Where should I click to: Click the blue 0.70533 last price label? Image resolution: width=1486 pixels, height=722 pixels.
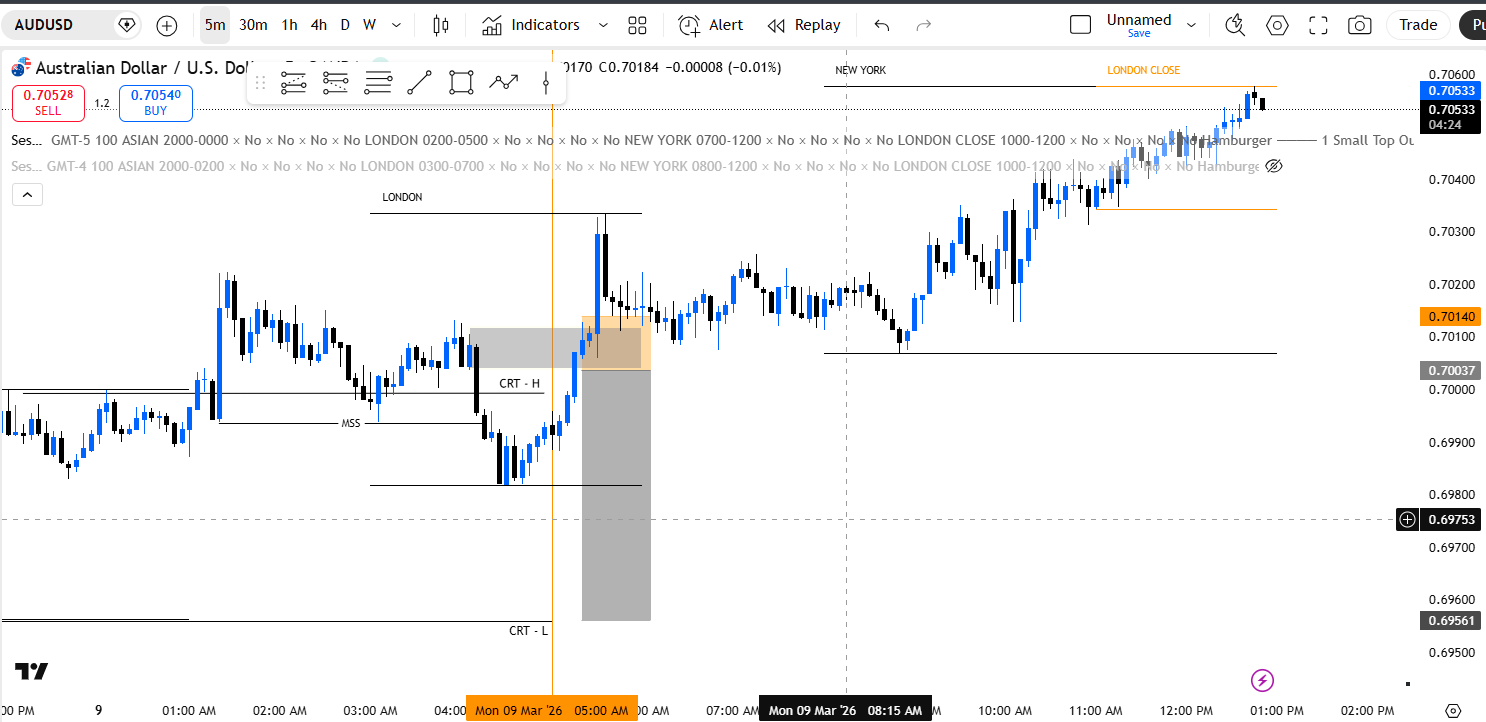(1451, 91)
